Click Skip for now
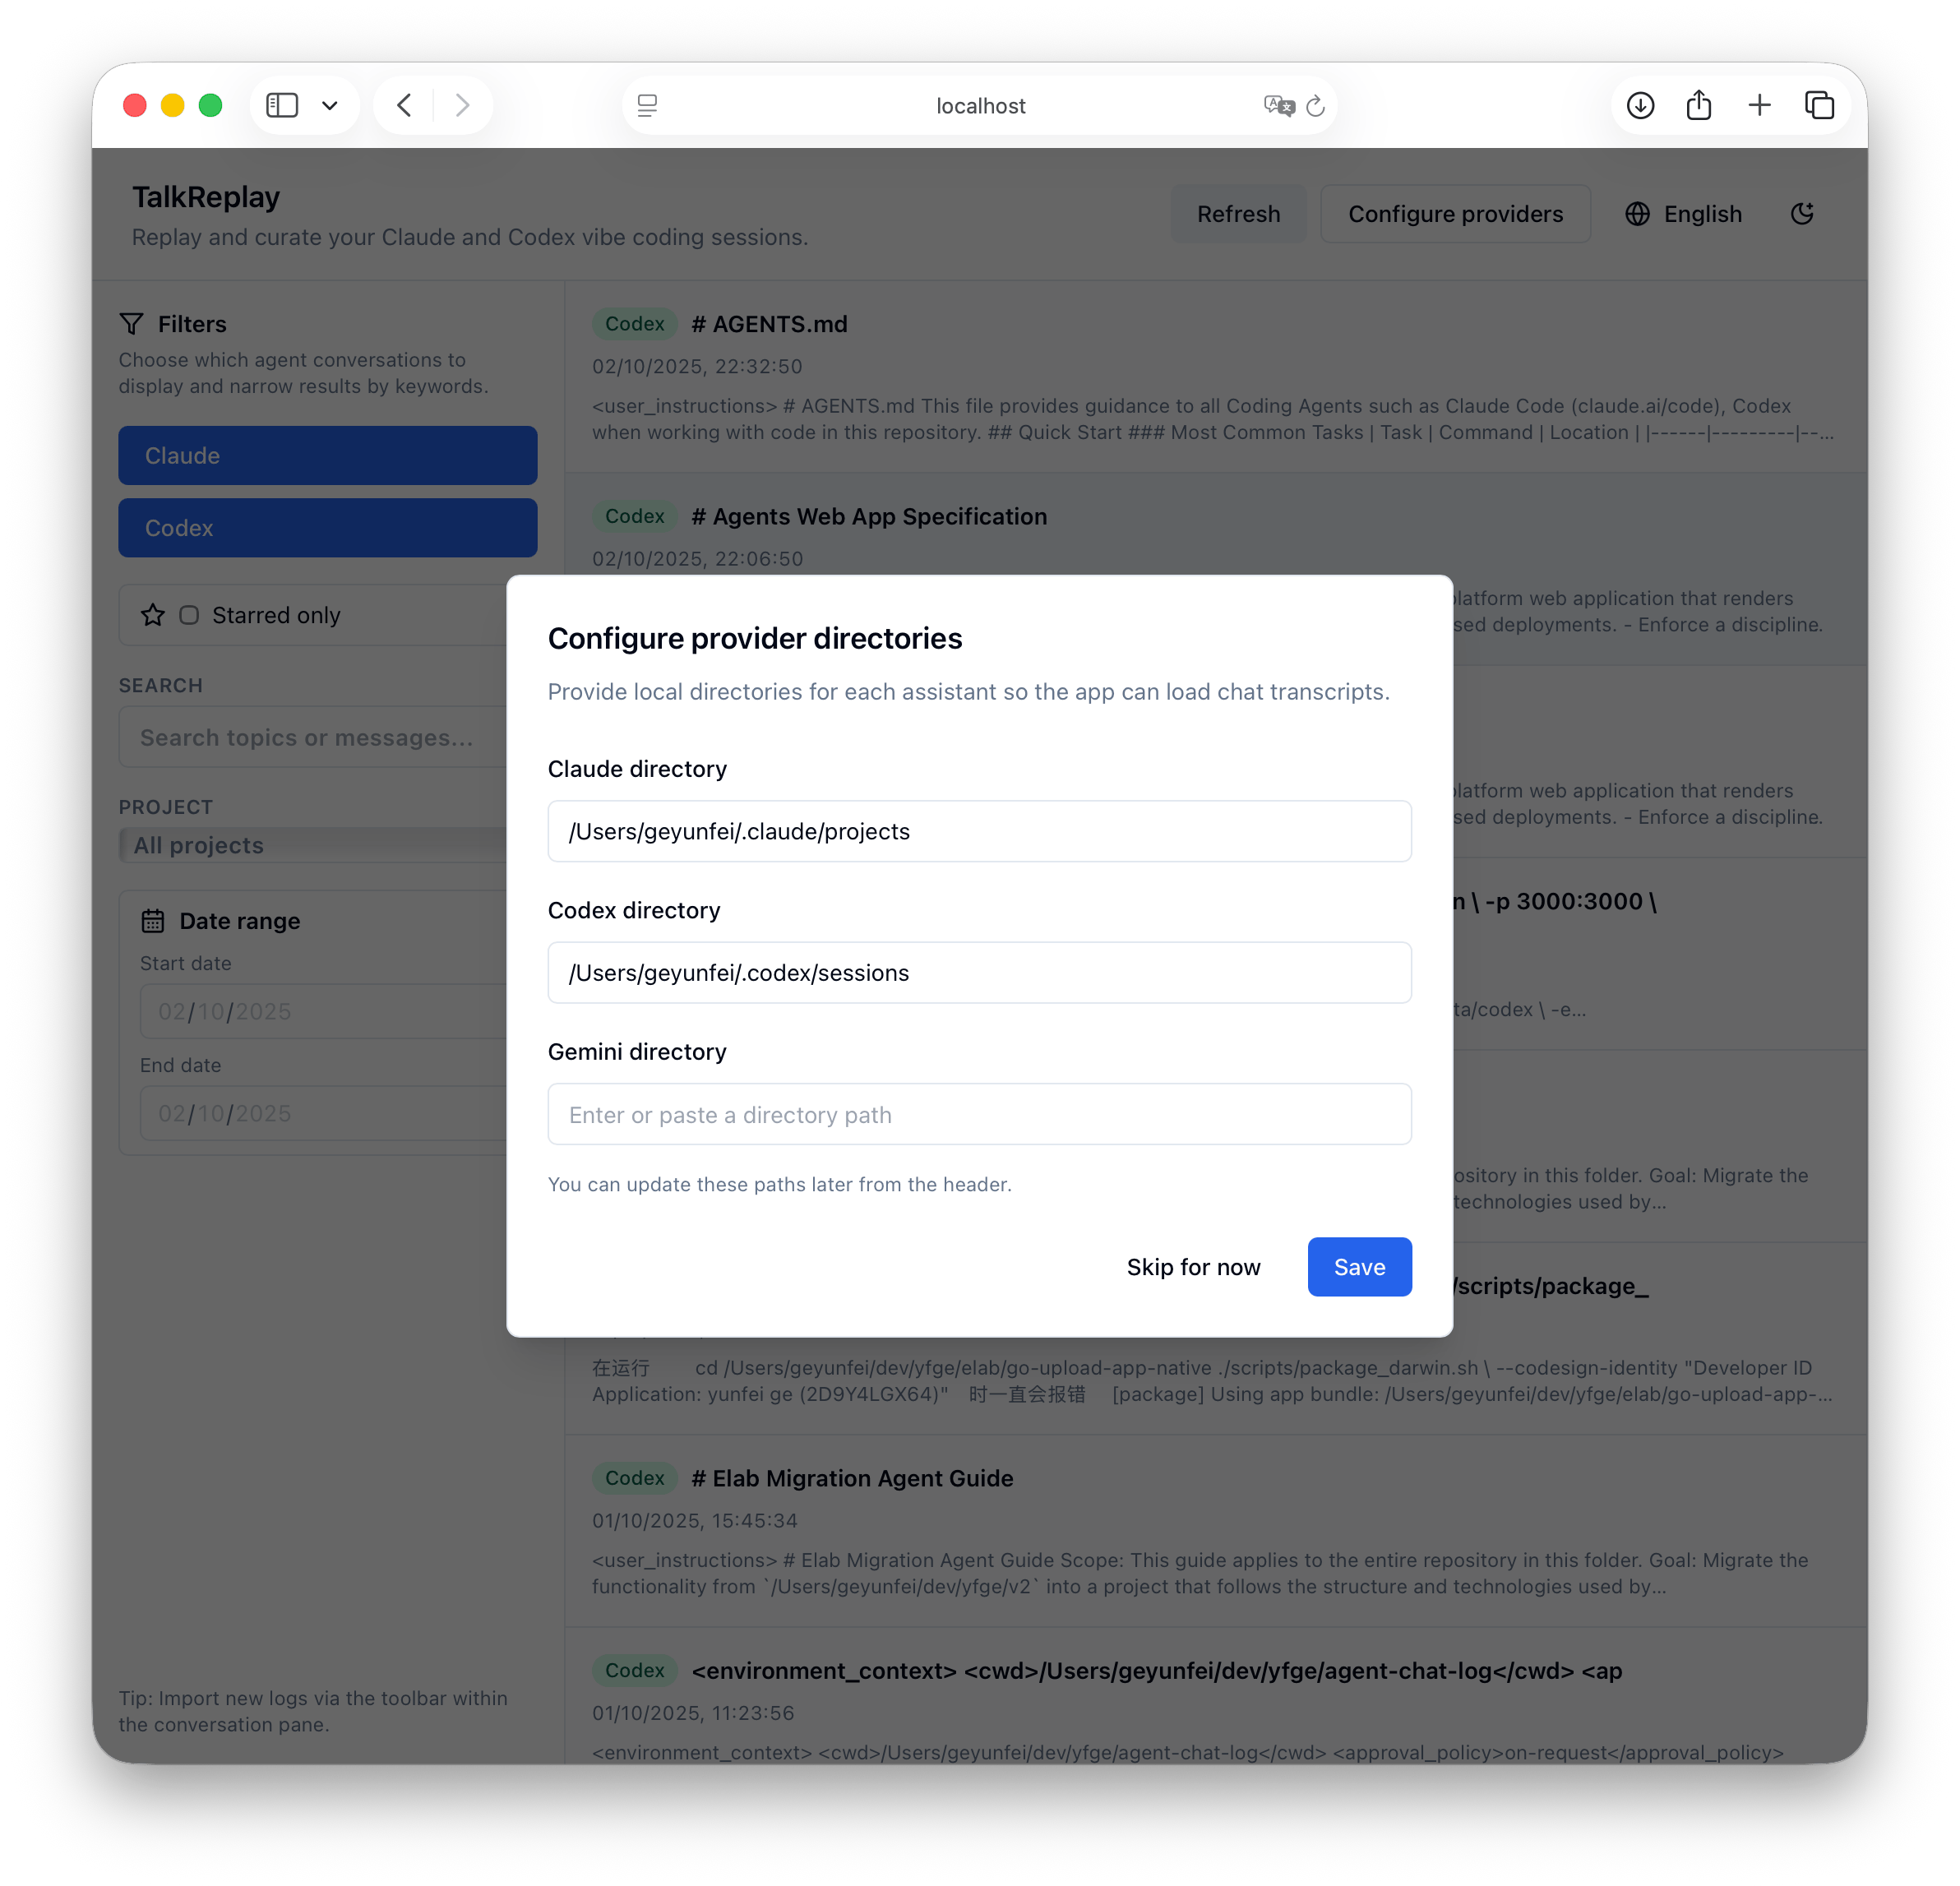Viewport: 1960px width, 1886px height. (x=1193, y=1267)
